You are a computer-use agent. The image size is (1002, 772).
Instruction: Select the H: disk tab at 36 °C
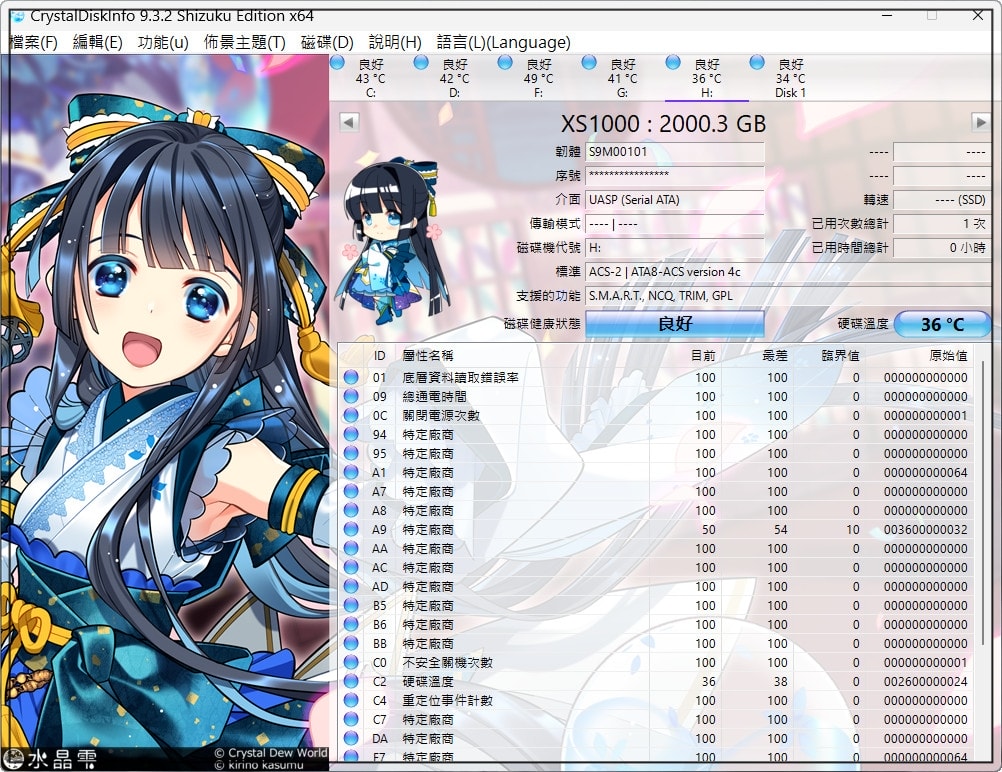pos(706,78)
